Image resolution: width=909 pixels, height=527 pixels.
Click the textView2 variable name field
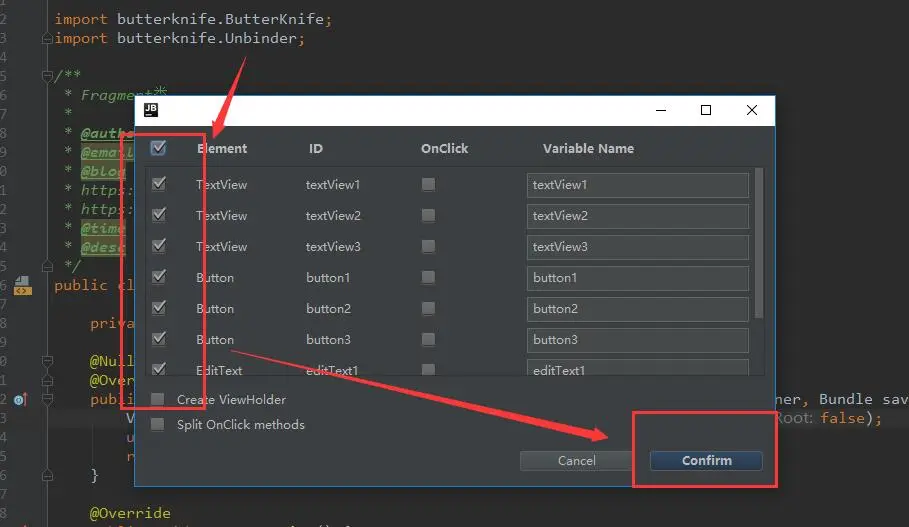[638, 216]
